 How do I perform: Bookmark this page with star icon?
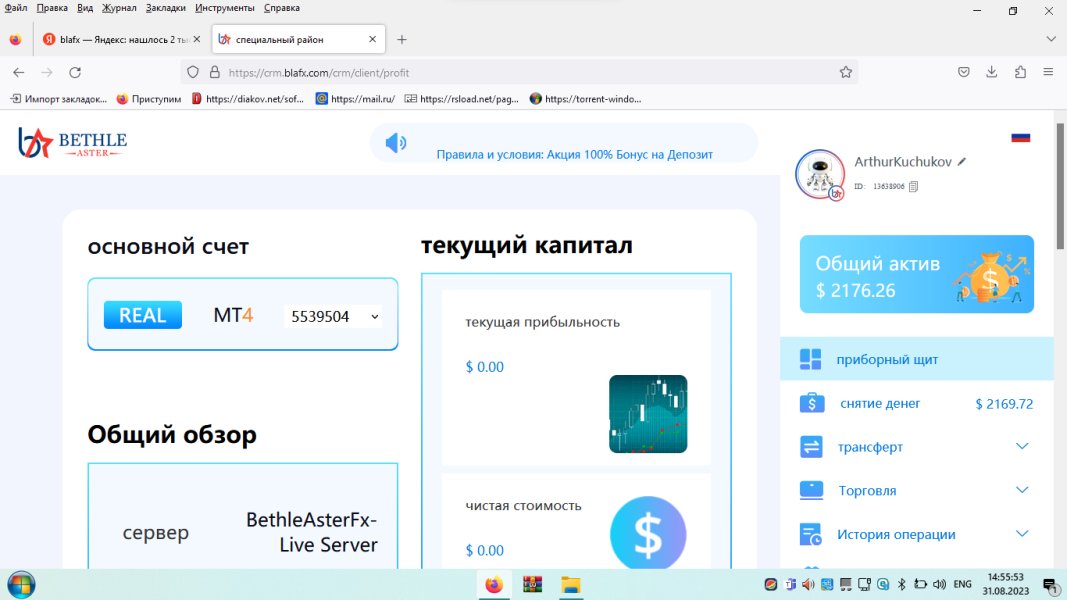click(845, 72)
